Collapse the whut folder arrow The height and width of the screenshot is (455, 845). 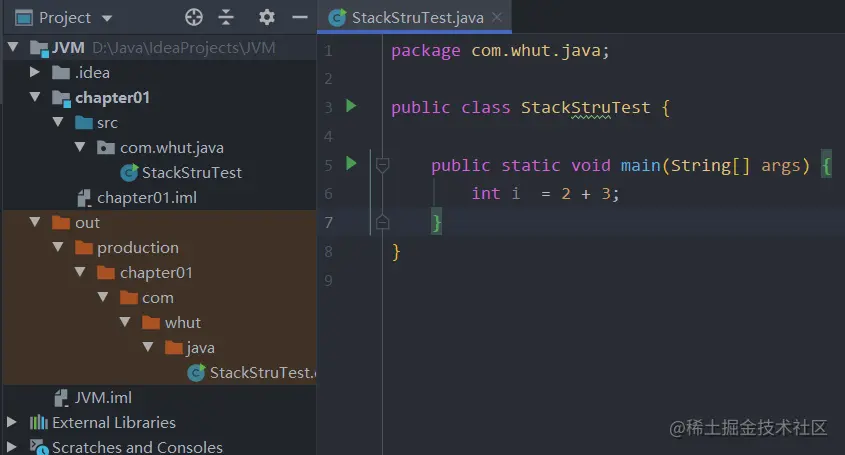coord(125,322)
